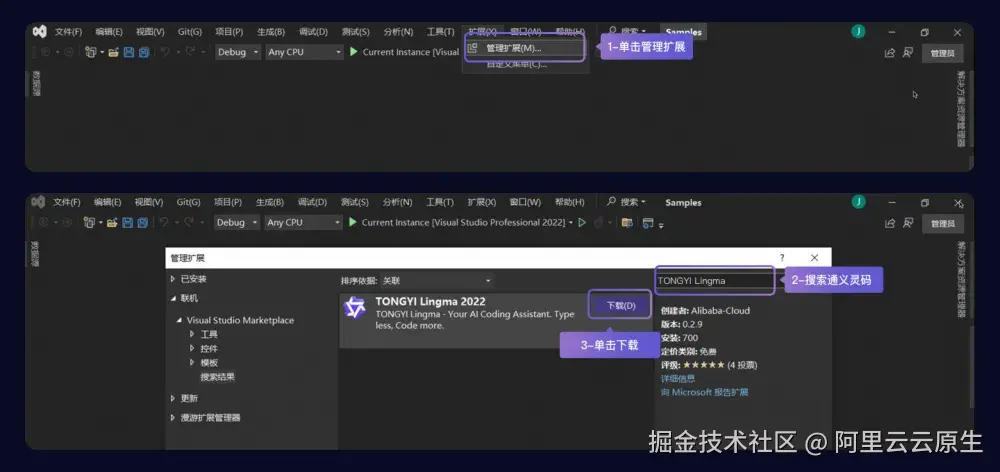Open Debug configuration dropdown in lower window
This screenshot has height=472, width=1000.
pos(237,223)
